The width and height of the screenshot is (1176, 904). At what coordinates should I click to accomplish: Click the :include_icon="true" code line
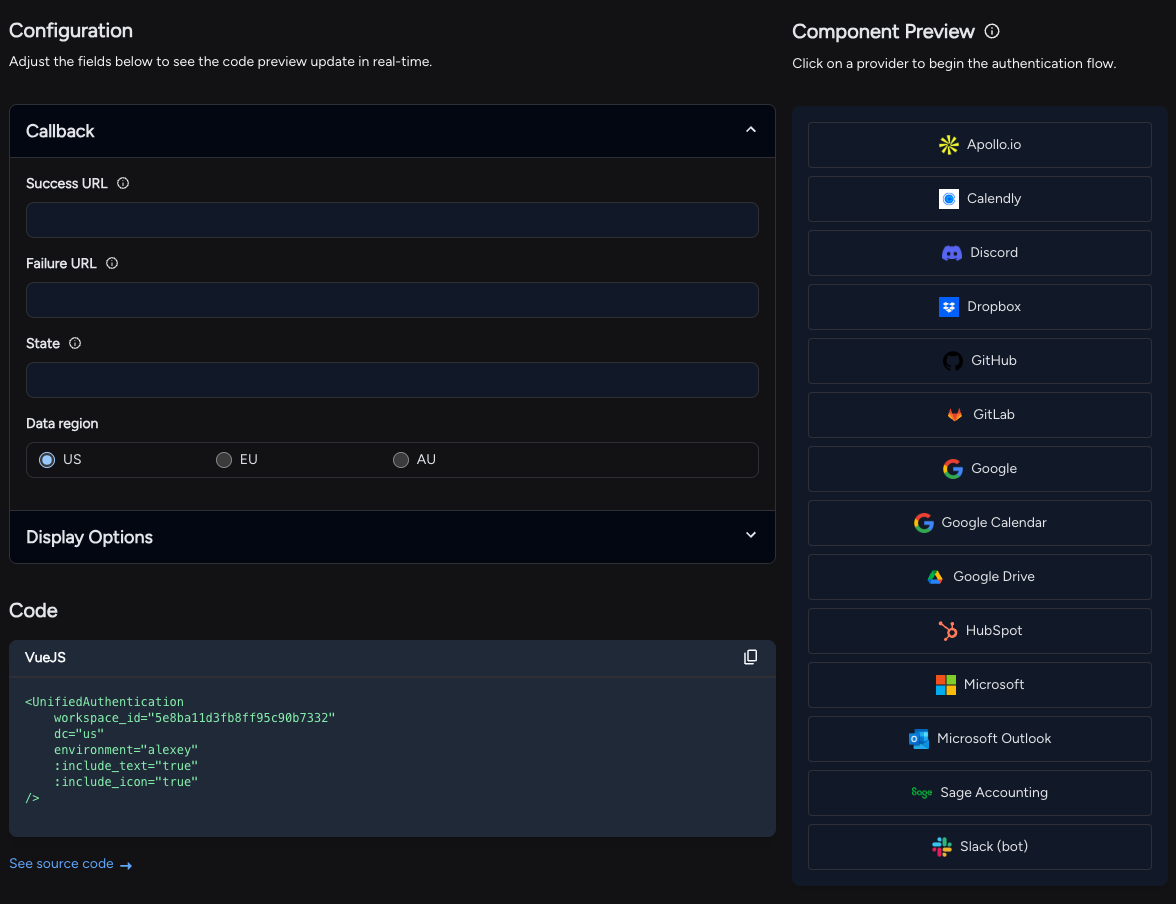[125, 782]
